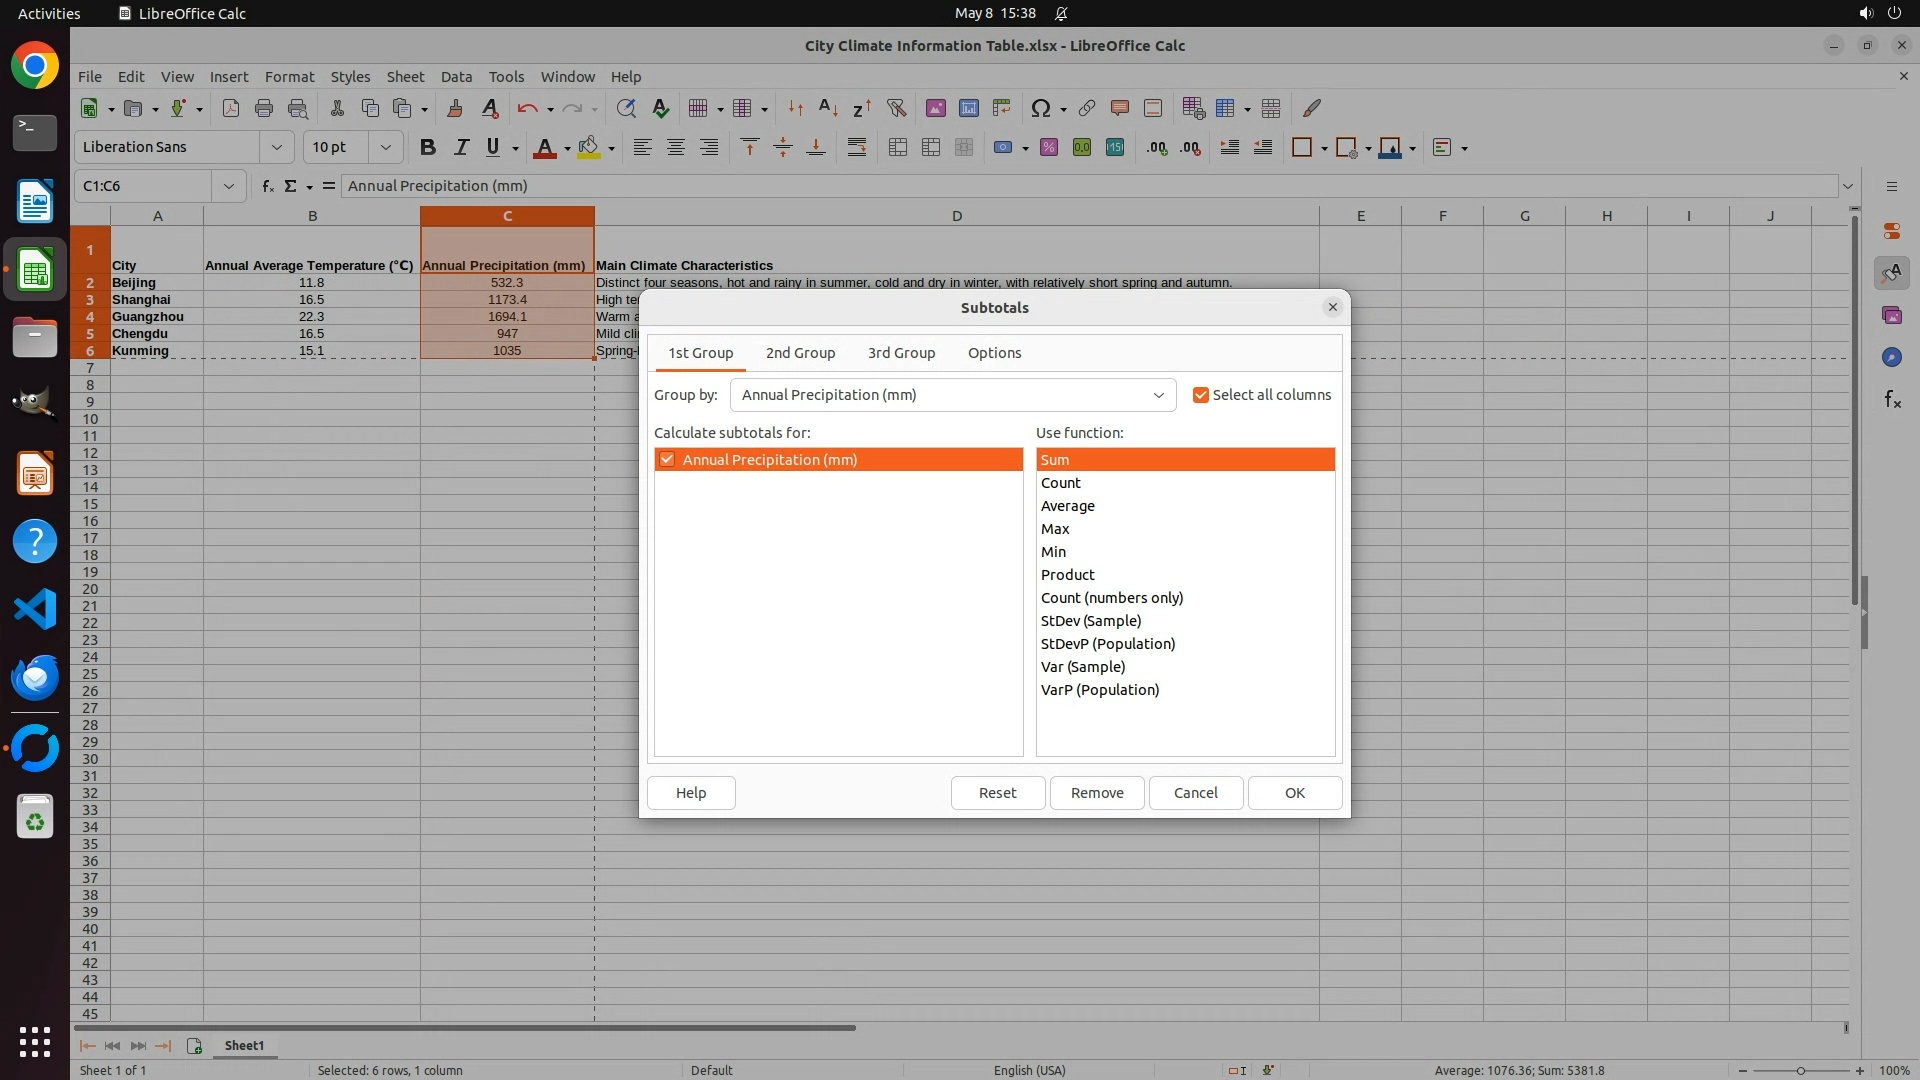Open the Functions sidebar panel icon
The height and width of the screenshot is (1080, 1920).
1892,400
